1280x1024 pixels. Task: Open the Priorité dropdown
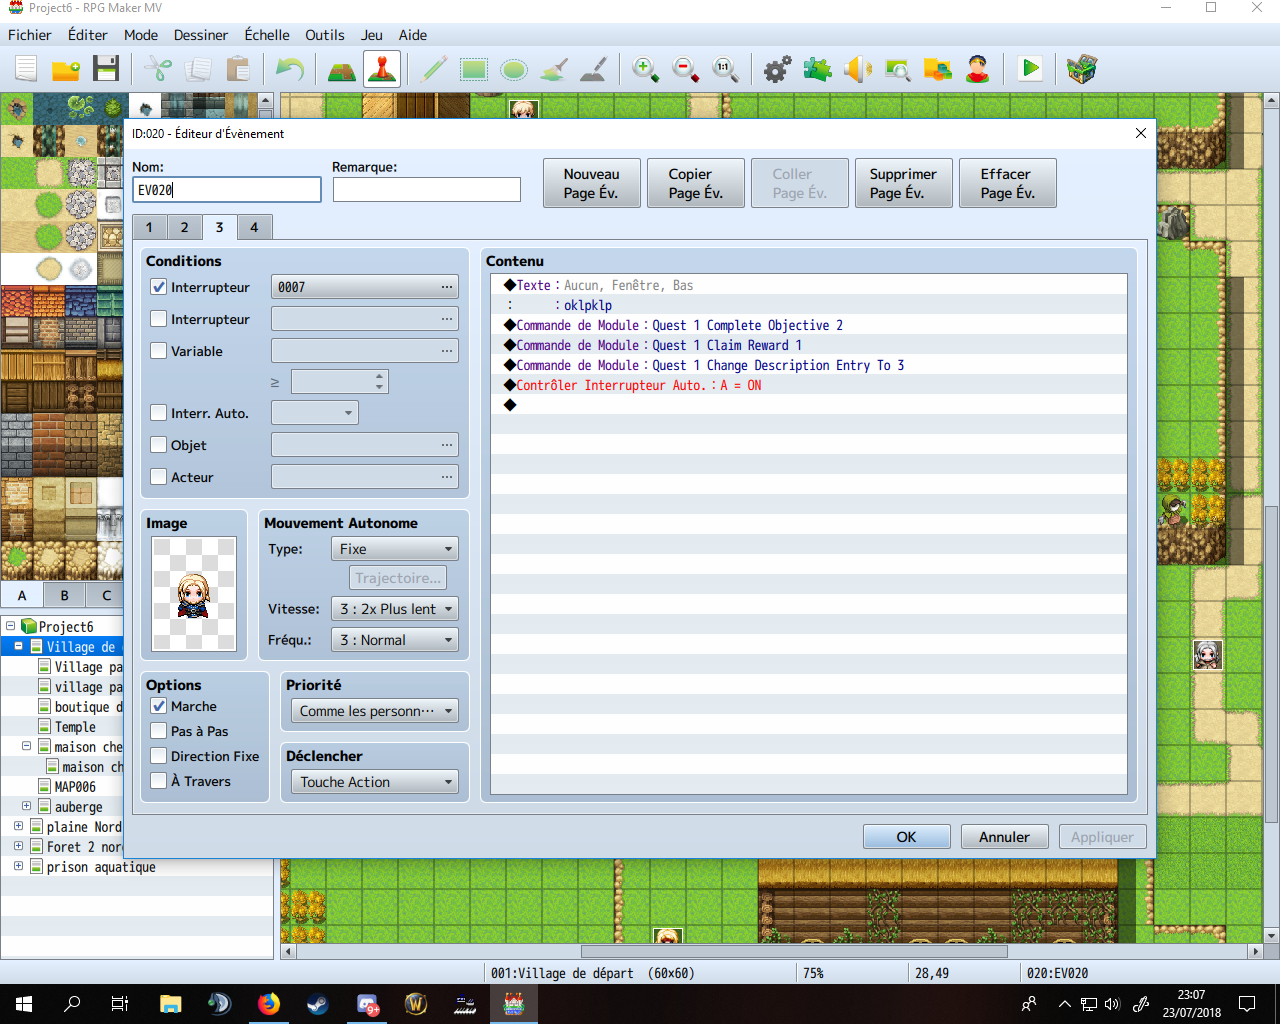[x=374, y=711]
